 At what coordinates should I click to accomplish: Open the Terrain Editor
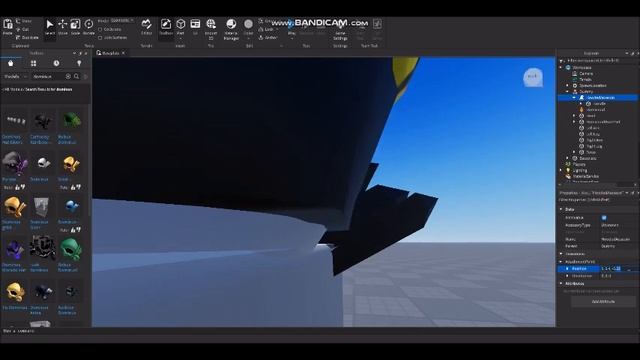point(147,24)
